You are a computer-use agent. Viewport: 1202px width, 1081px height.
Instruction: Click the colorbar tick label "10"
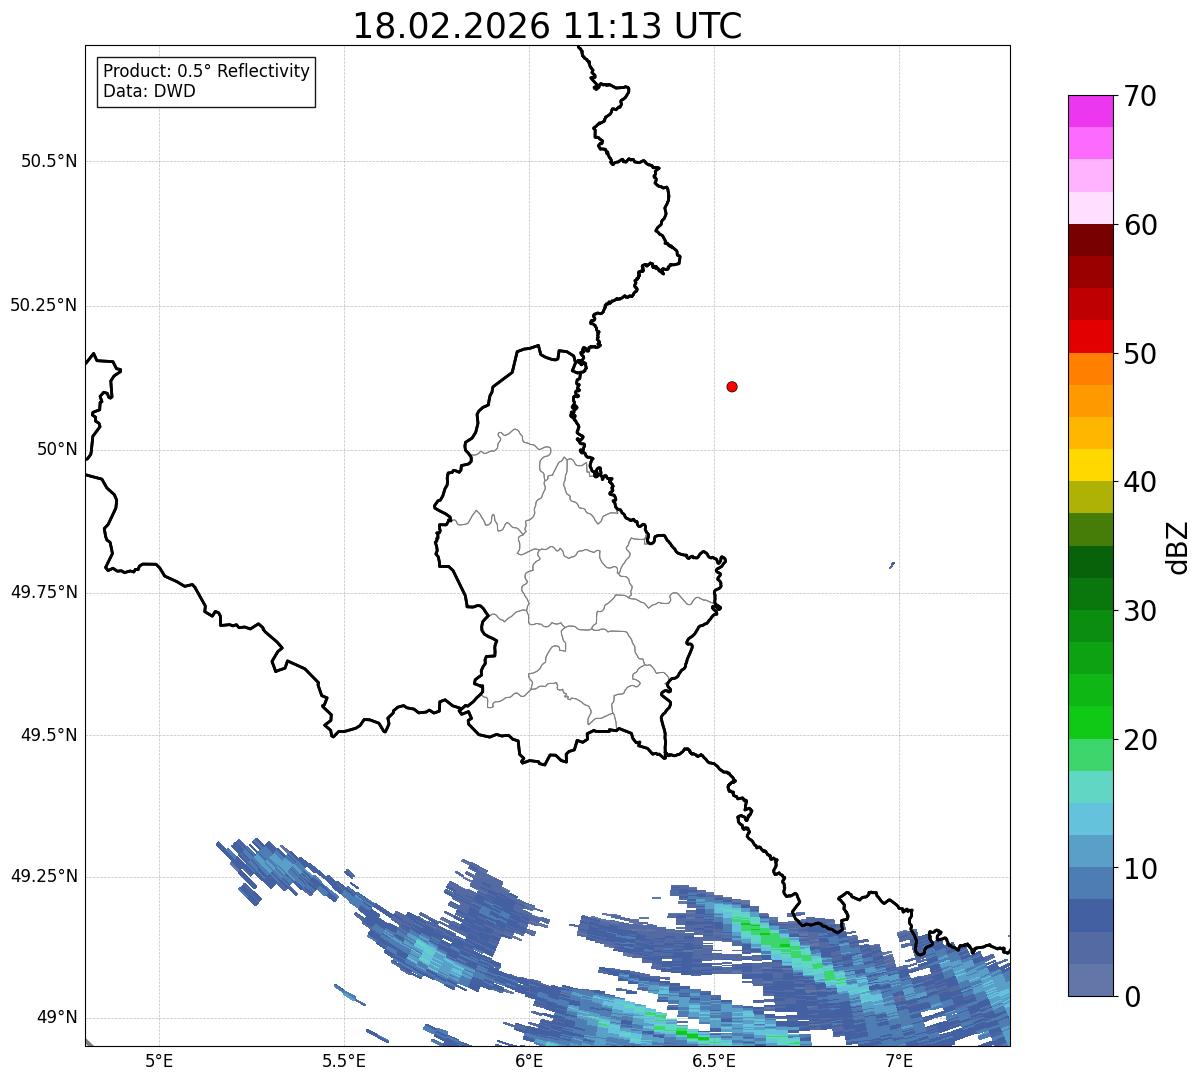coord(1140,869)
